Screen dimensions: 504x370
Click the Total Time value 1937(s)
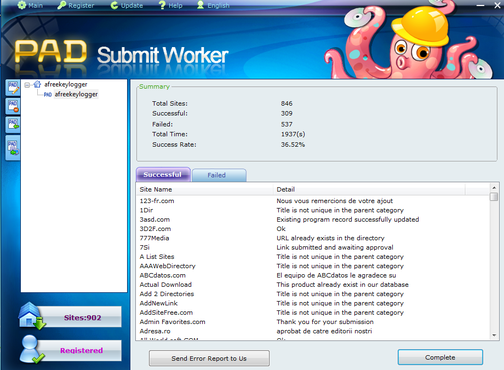(x=293, y=134)
